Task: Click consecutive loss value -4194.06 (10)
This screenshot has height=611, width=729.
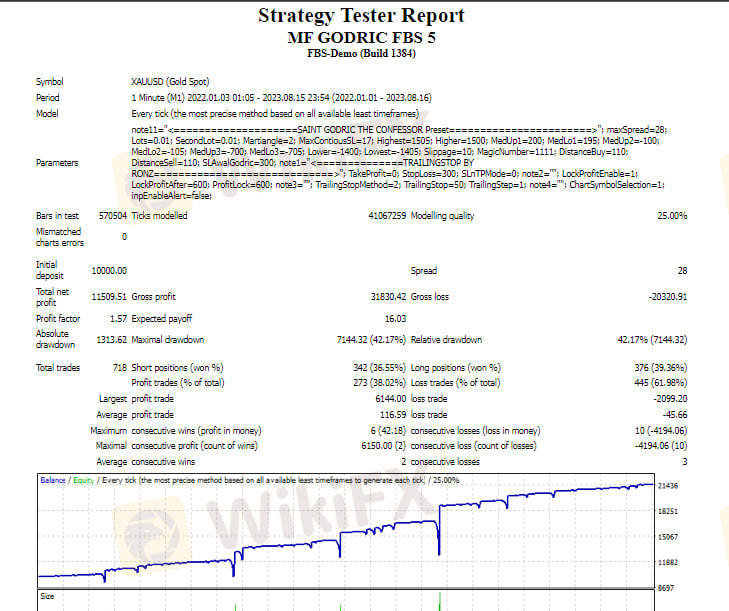Action: pos(661,445)
